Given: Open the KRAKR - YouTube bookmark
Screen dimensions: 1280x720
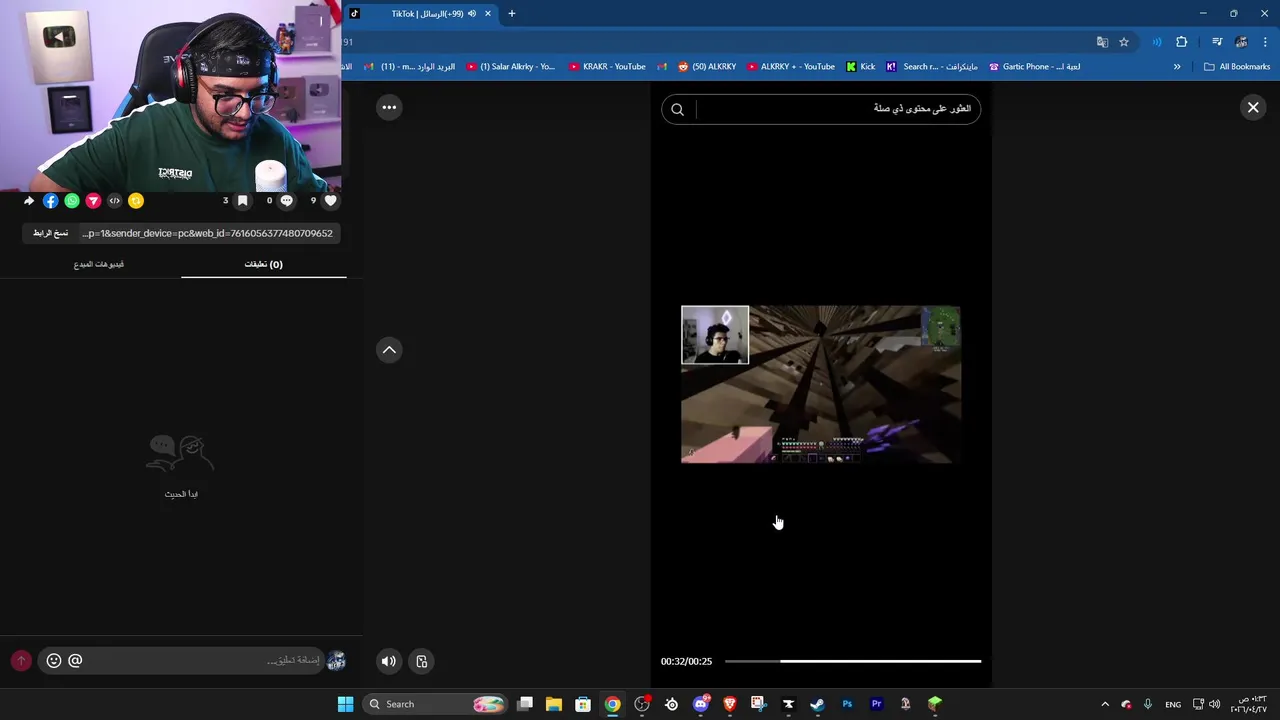Looking at the screenshot, I should (x=607, y=67).
